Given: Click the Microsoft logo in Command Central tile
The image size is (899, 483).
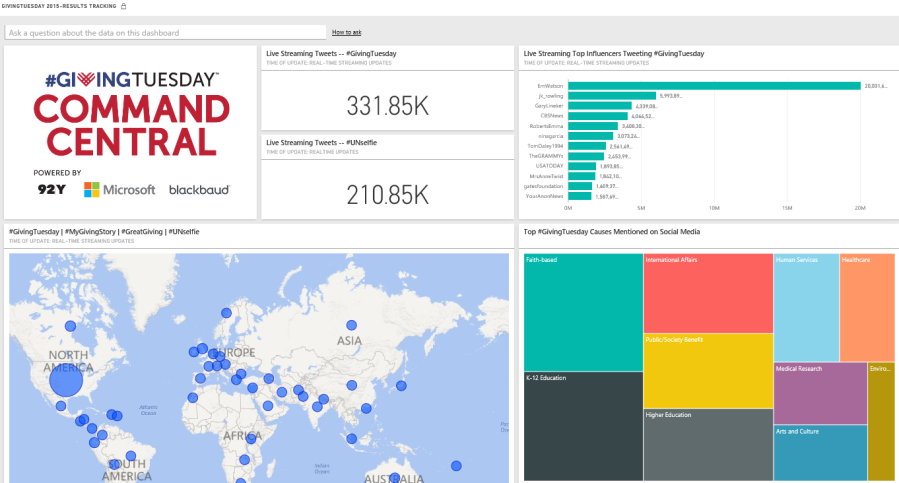Looking at the screenshot, I should [x=119, y=189].
